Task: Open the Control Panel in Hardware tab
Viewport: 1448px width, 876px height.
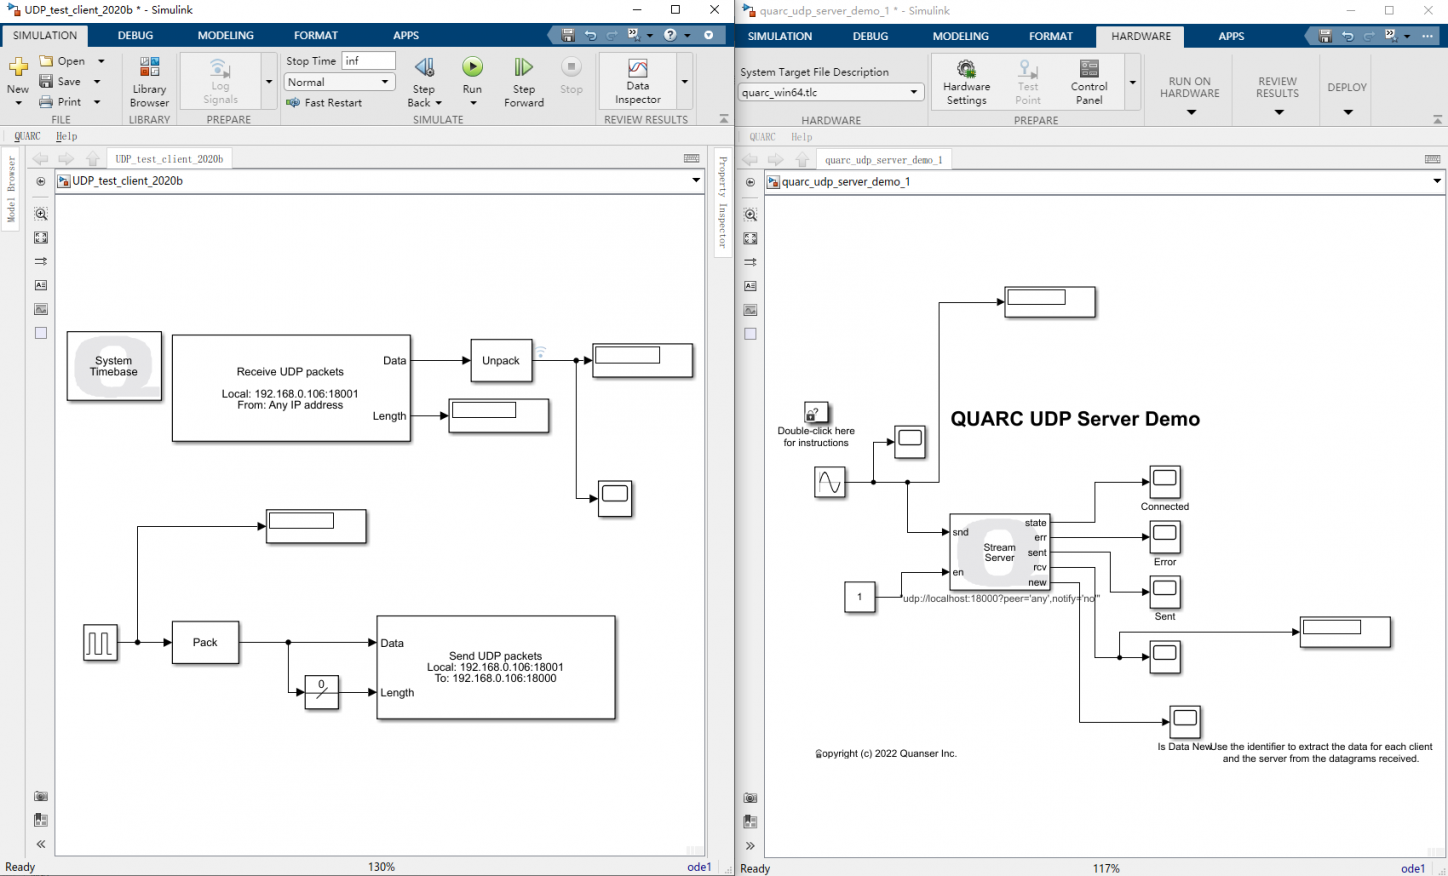Action: click(x=1089, y=81)
